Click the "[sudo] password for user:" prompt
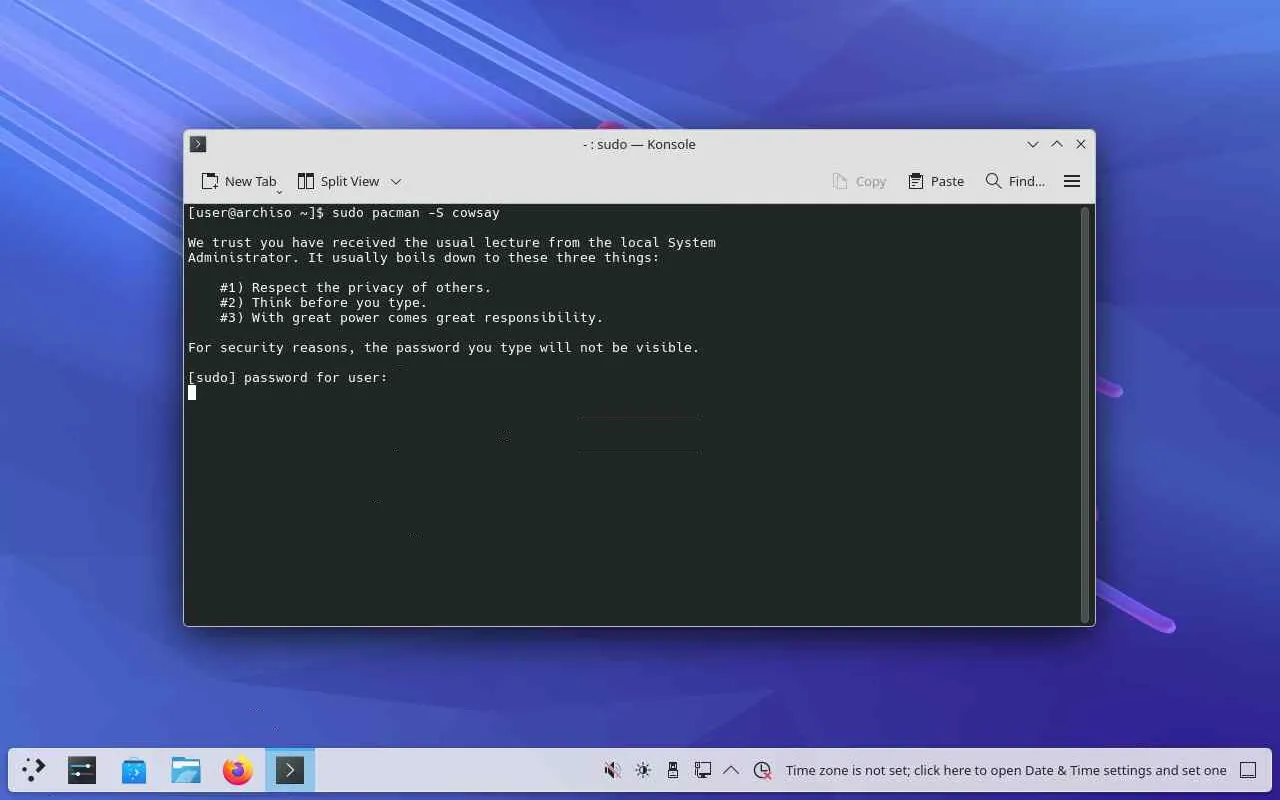Image resolution: width=1280 pixels, height=800 pixels. point(288,377)
